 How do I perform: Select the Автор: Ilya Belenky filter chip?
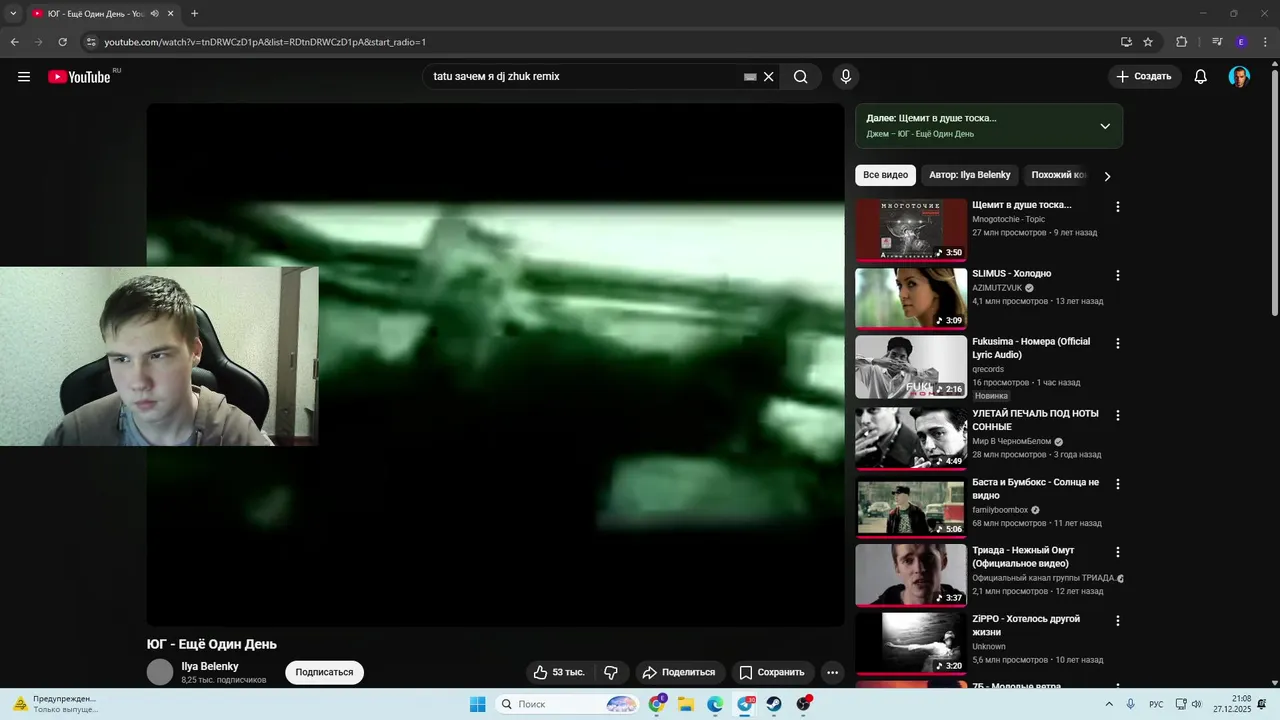(x=969, y=175)
